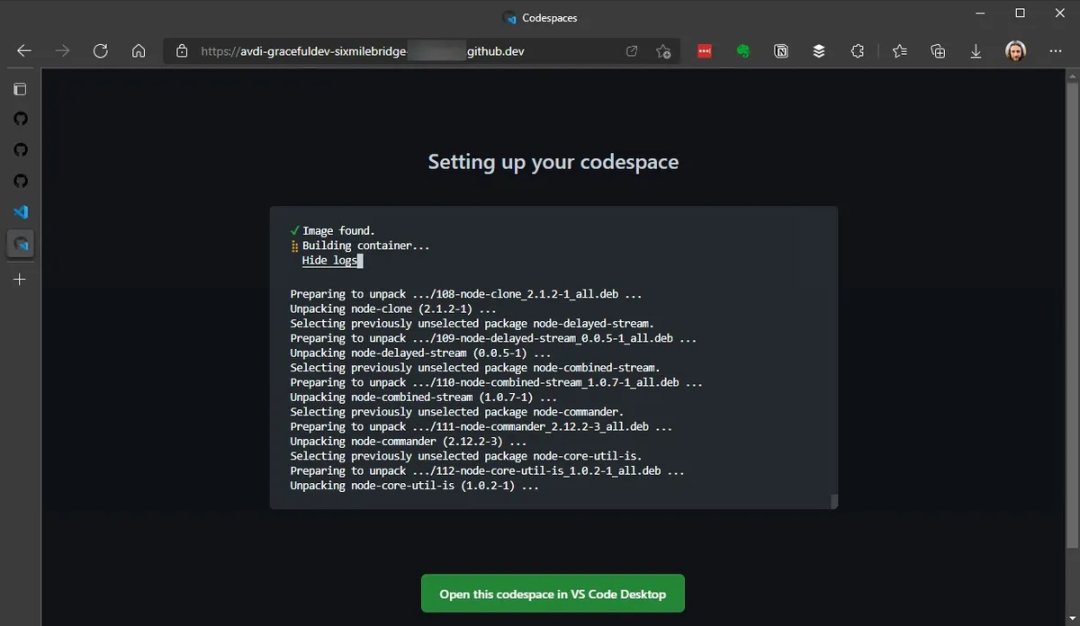1080x626 pixels.
Task: Click the layers stack extension icon
Action: pyautogui.click(x=819, y=51)
